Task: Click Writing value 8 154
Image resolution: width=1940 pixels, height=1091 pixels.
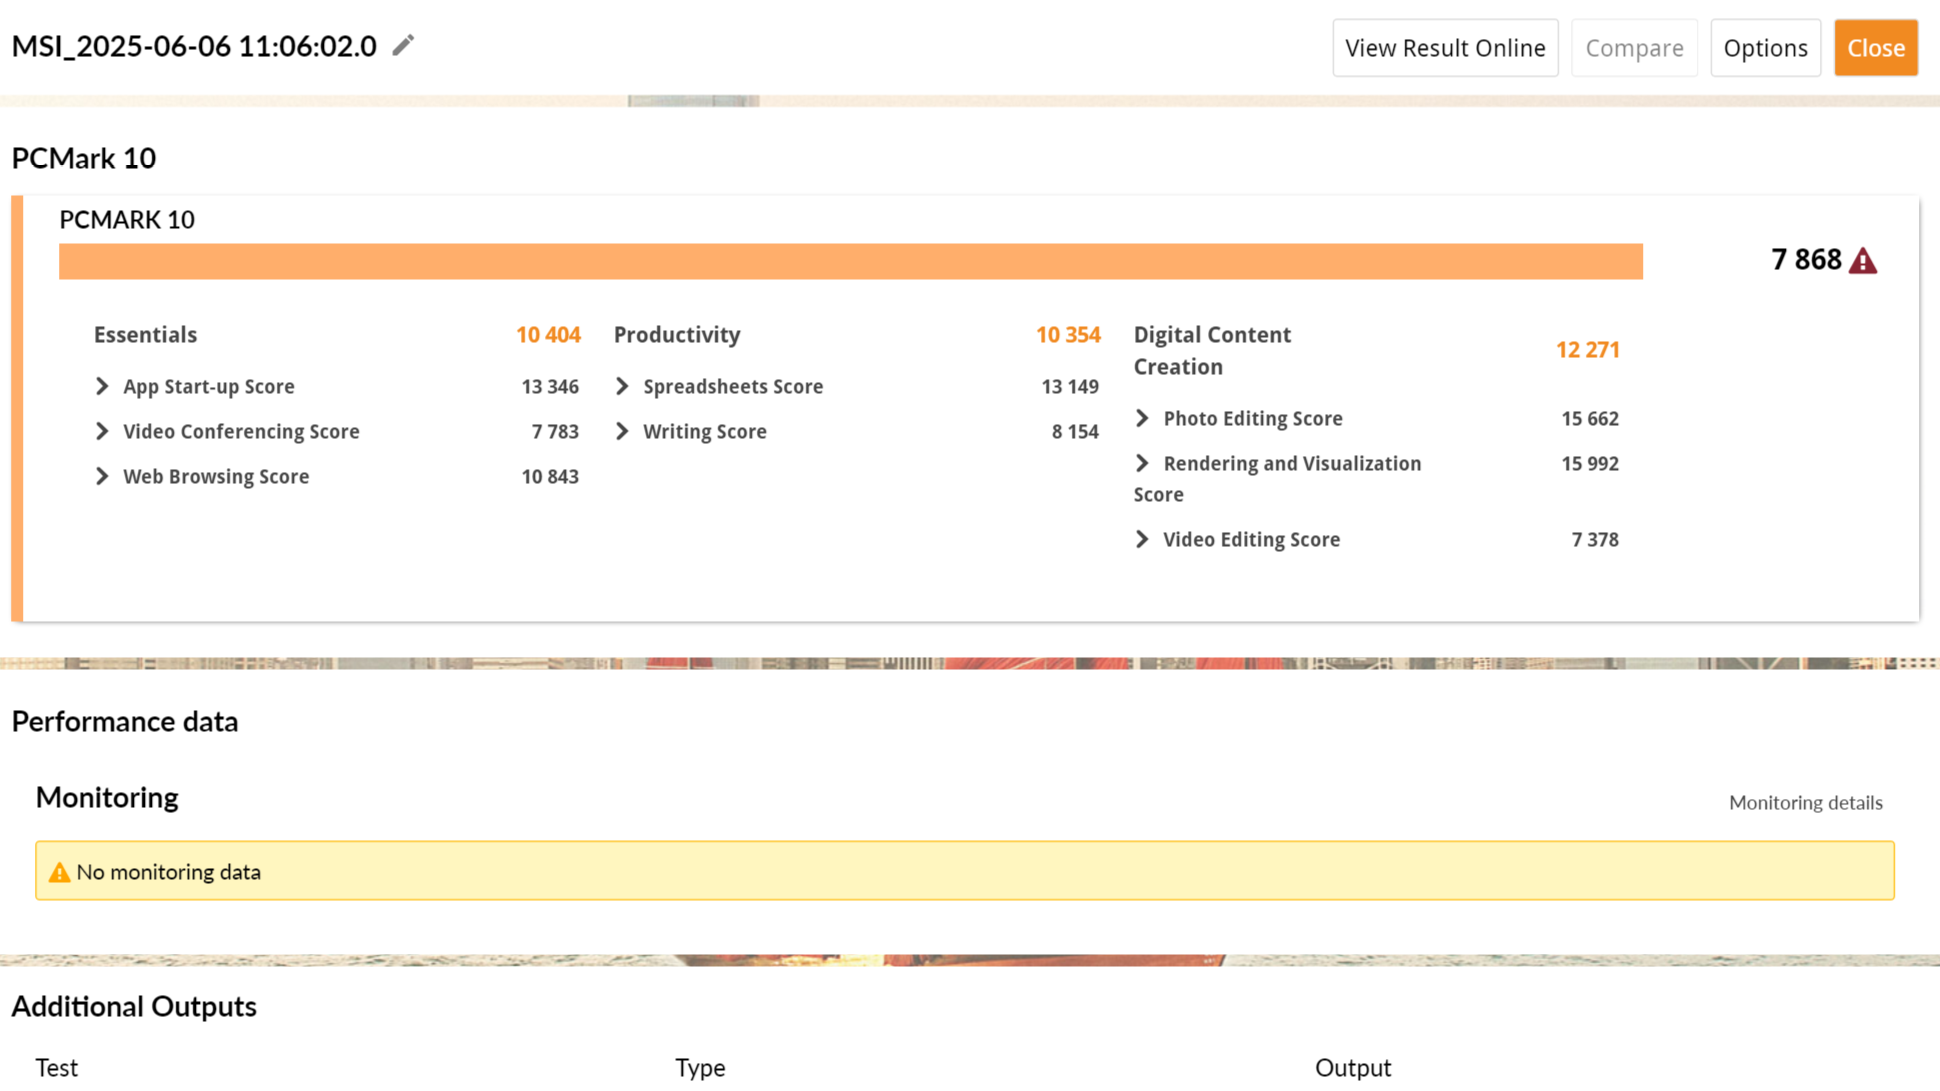Action: coord(1075,432)
